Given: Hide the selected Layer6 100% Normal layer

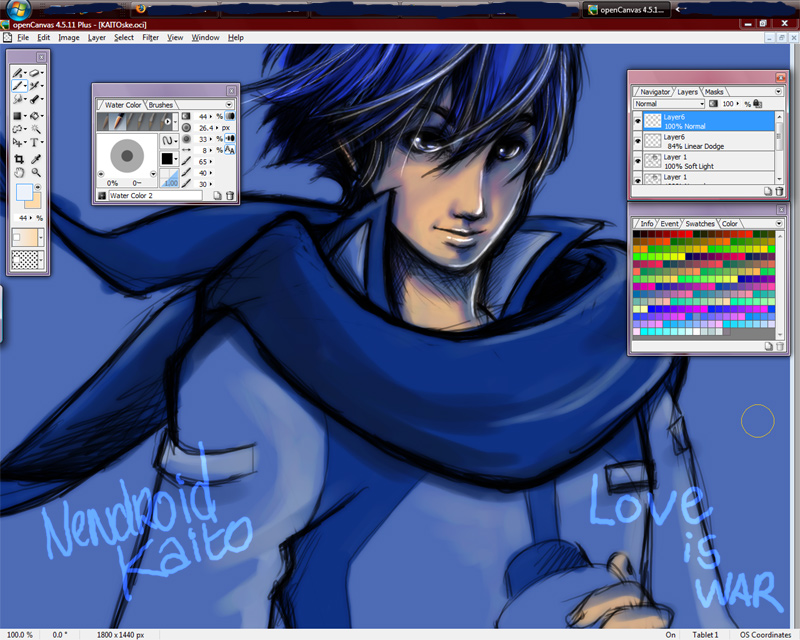Looking at the screenshot, I should tap(638, 121).
